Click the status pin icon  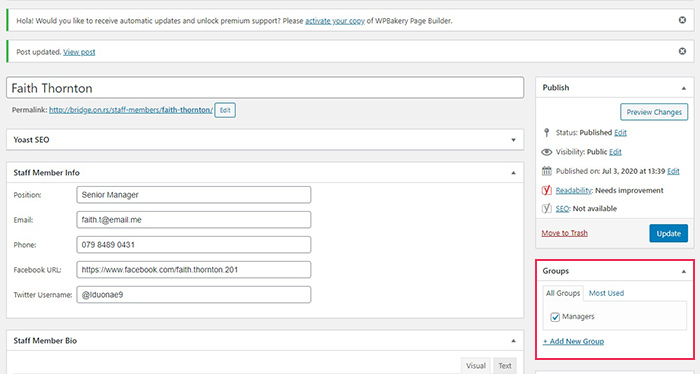click(546, 133)
